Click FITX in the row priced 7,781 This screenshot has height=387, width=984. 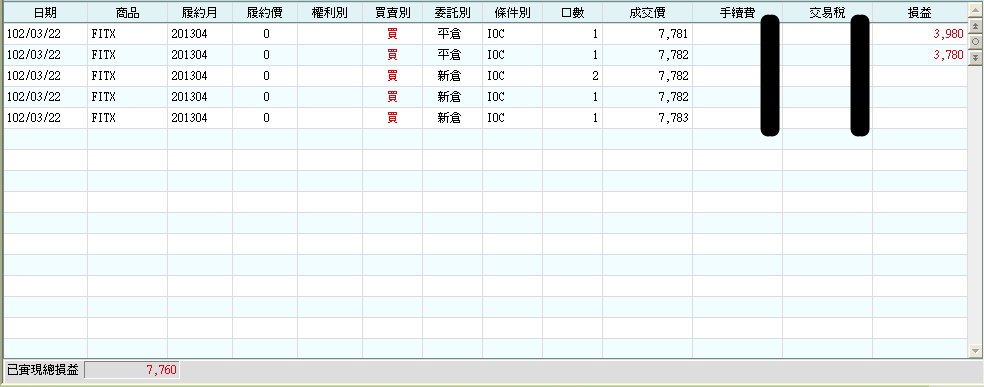coord(104,34)
